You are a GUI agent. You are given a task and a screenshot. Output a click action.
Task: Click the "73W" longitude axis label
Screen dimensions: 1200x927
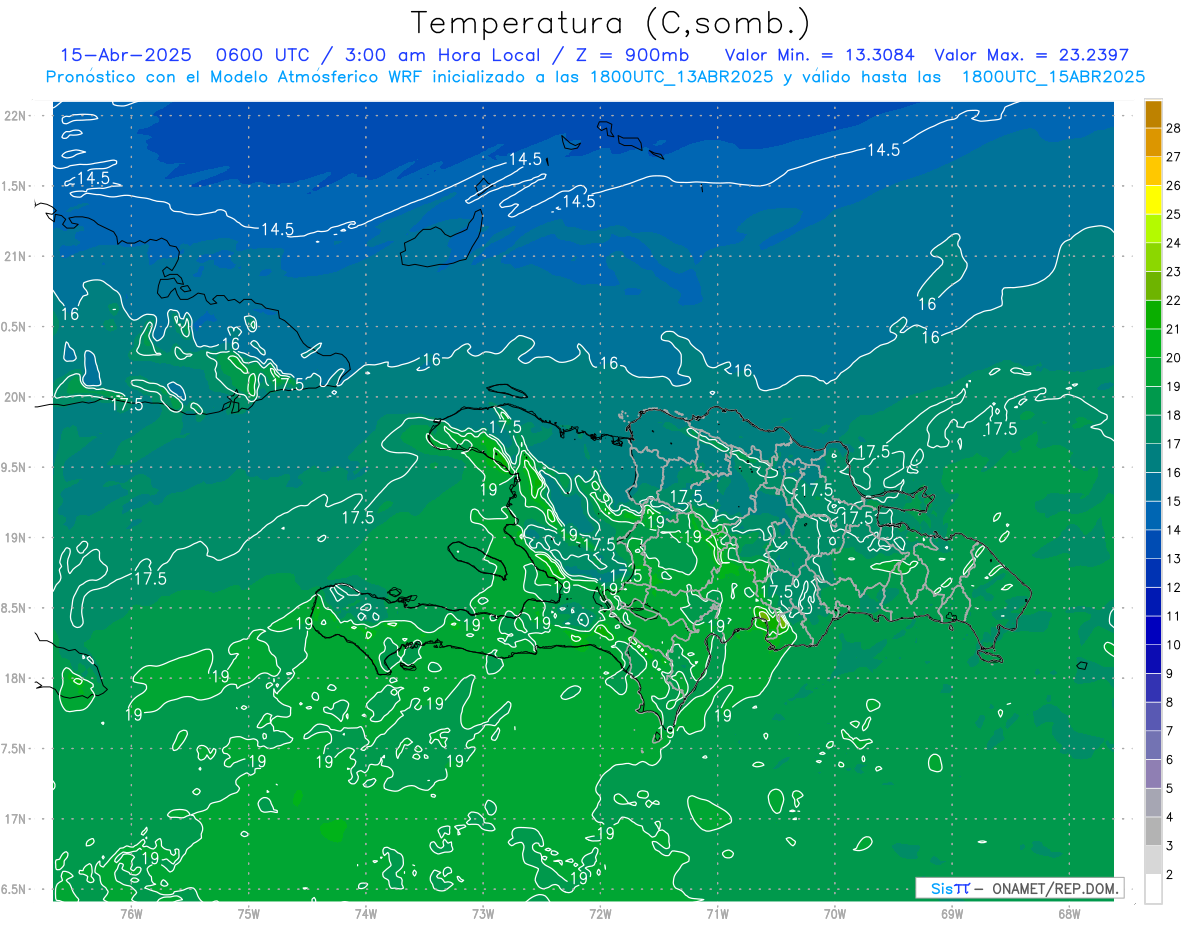click(x=483, y=914)
